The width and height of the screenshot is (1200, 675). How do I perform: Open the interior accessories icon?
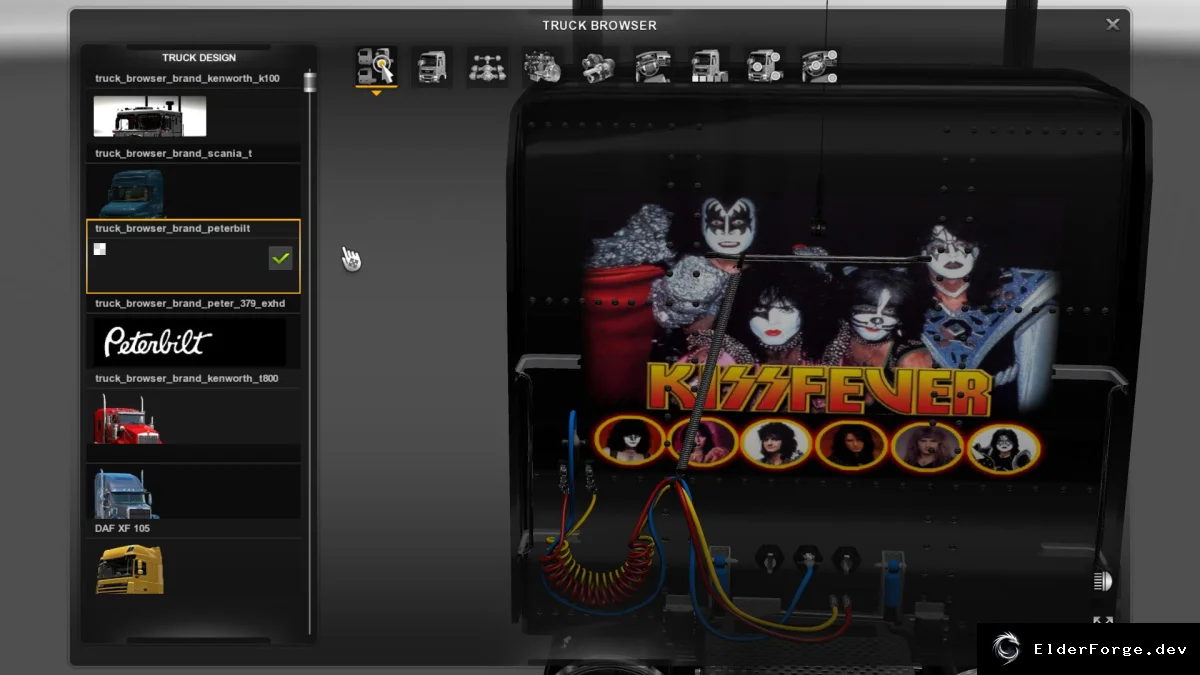[x=819, y=66]
